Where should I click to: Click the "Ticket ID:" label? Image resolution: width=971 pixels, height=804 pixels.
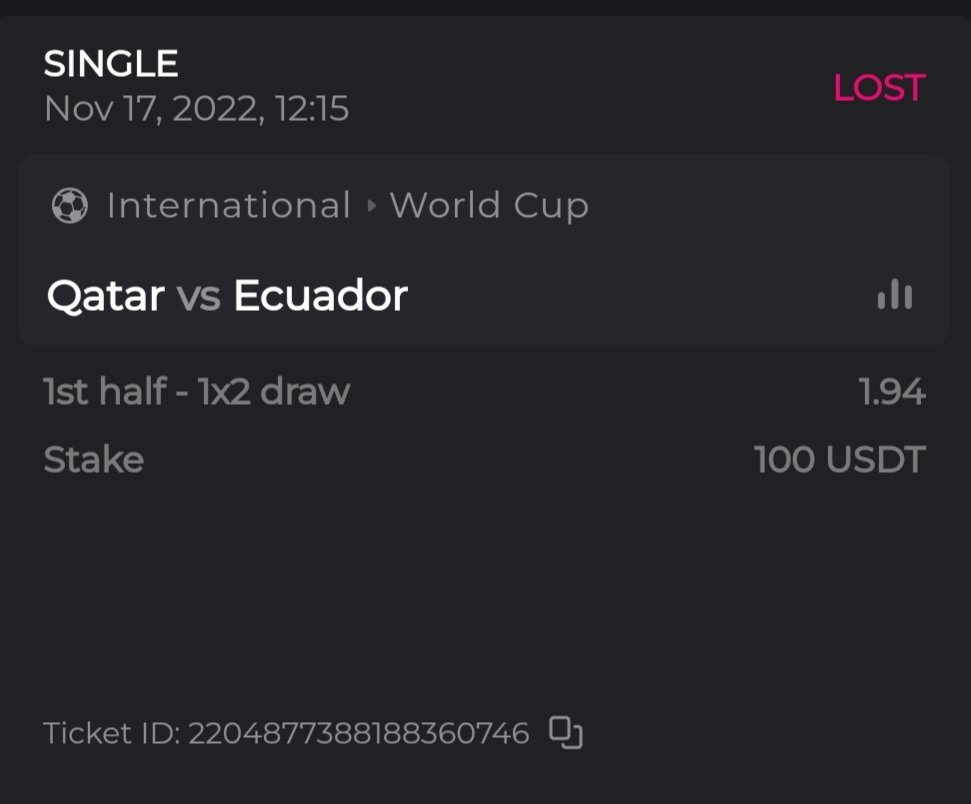(111, 734)
